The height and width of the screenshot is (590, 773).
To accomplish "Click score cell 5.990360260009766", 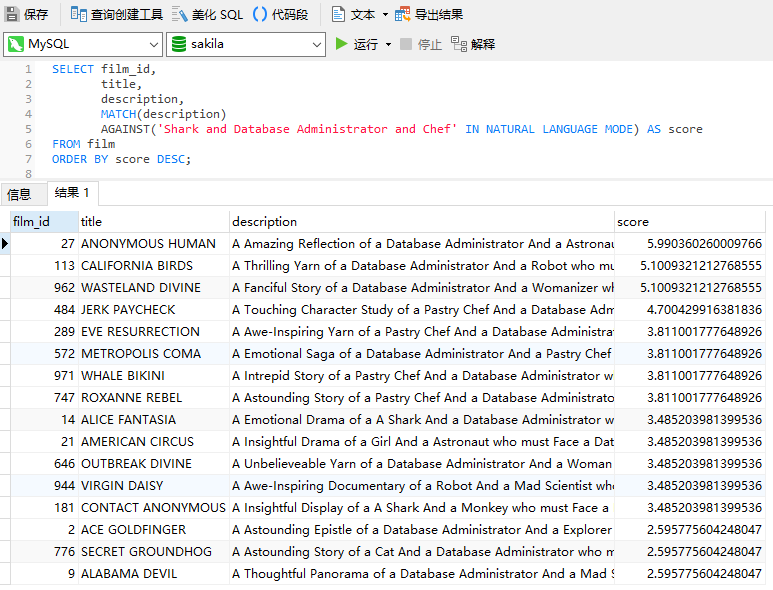I will pyautogui.click(x=690, y=243).
